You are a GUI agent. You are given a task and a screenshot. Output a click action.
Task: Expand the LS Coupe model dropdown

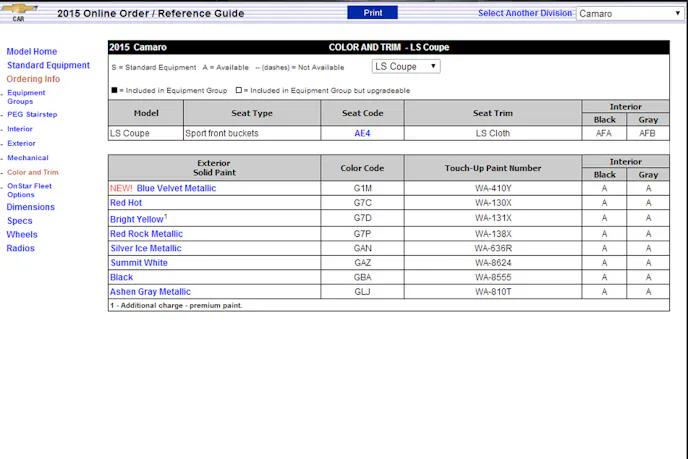pos(406,66)
